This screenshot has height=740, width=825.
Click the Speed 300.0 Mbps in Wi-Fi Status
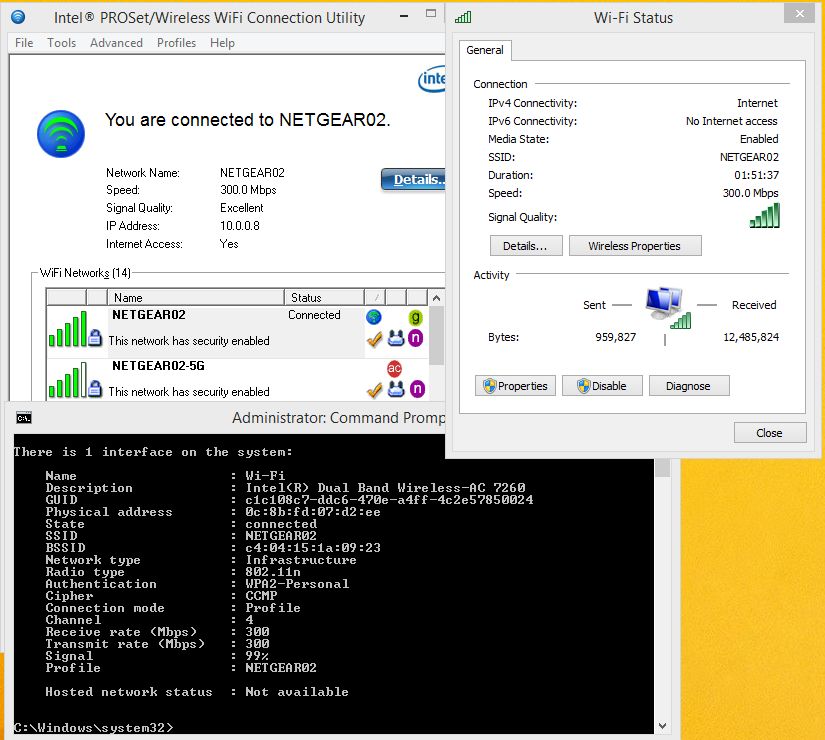[x=750, y=193]
